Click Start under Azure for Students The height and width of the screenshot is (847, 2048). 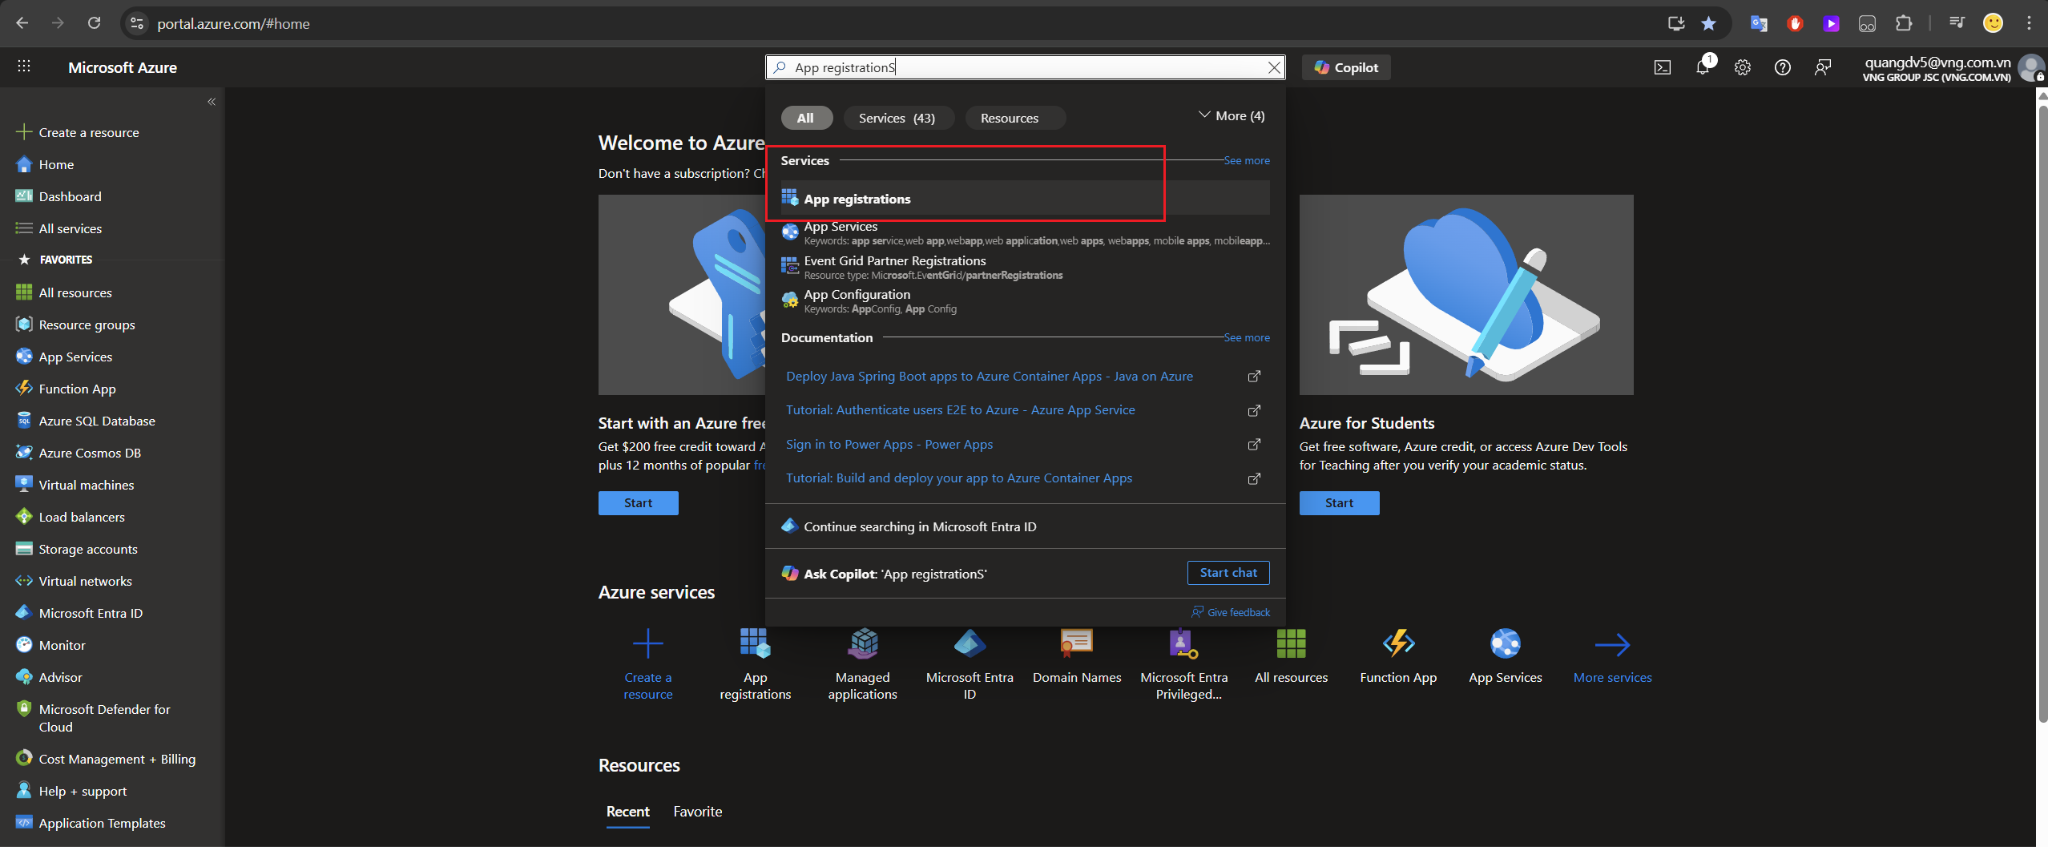point(1339,503)
